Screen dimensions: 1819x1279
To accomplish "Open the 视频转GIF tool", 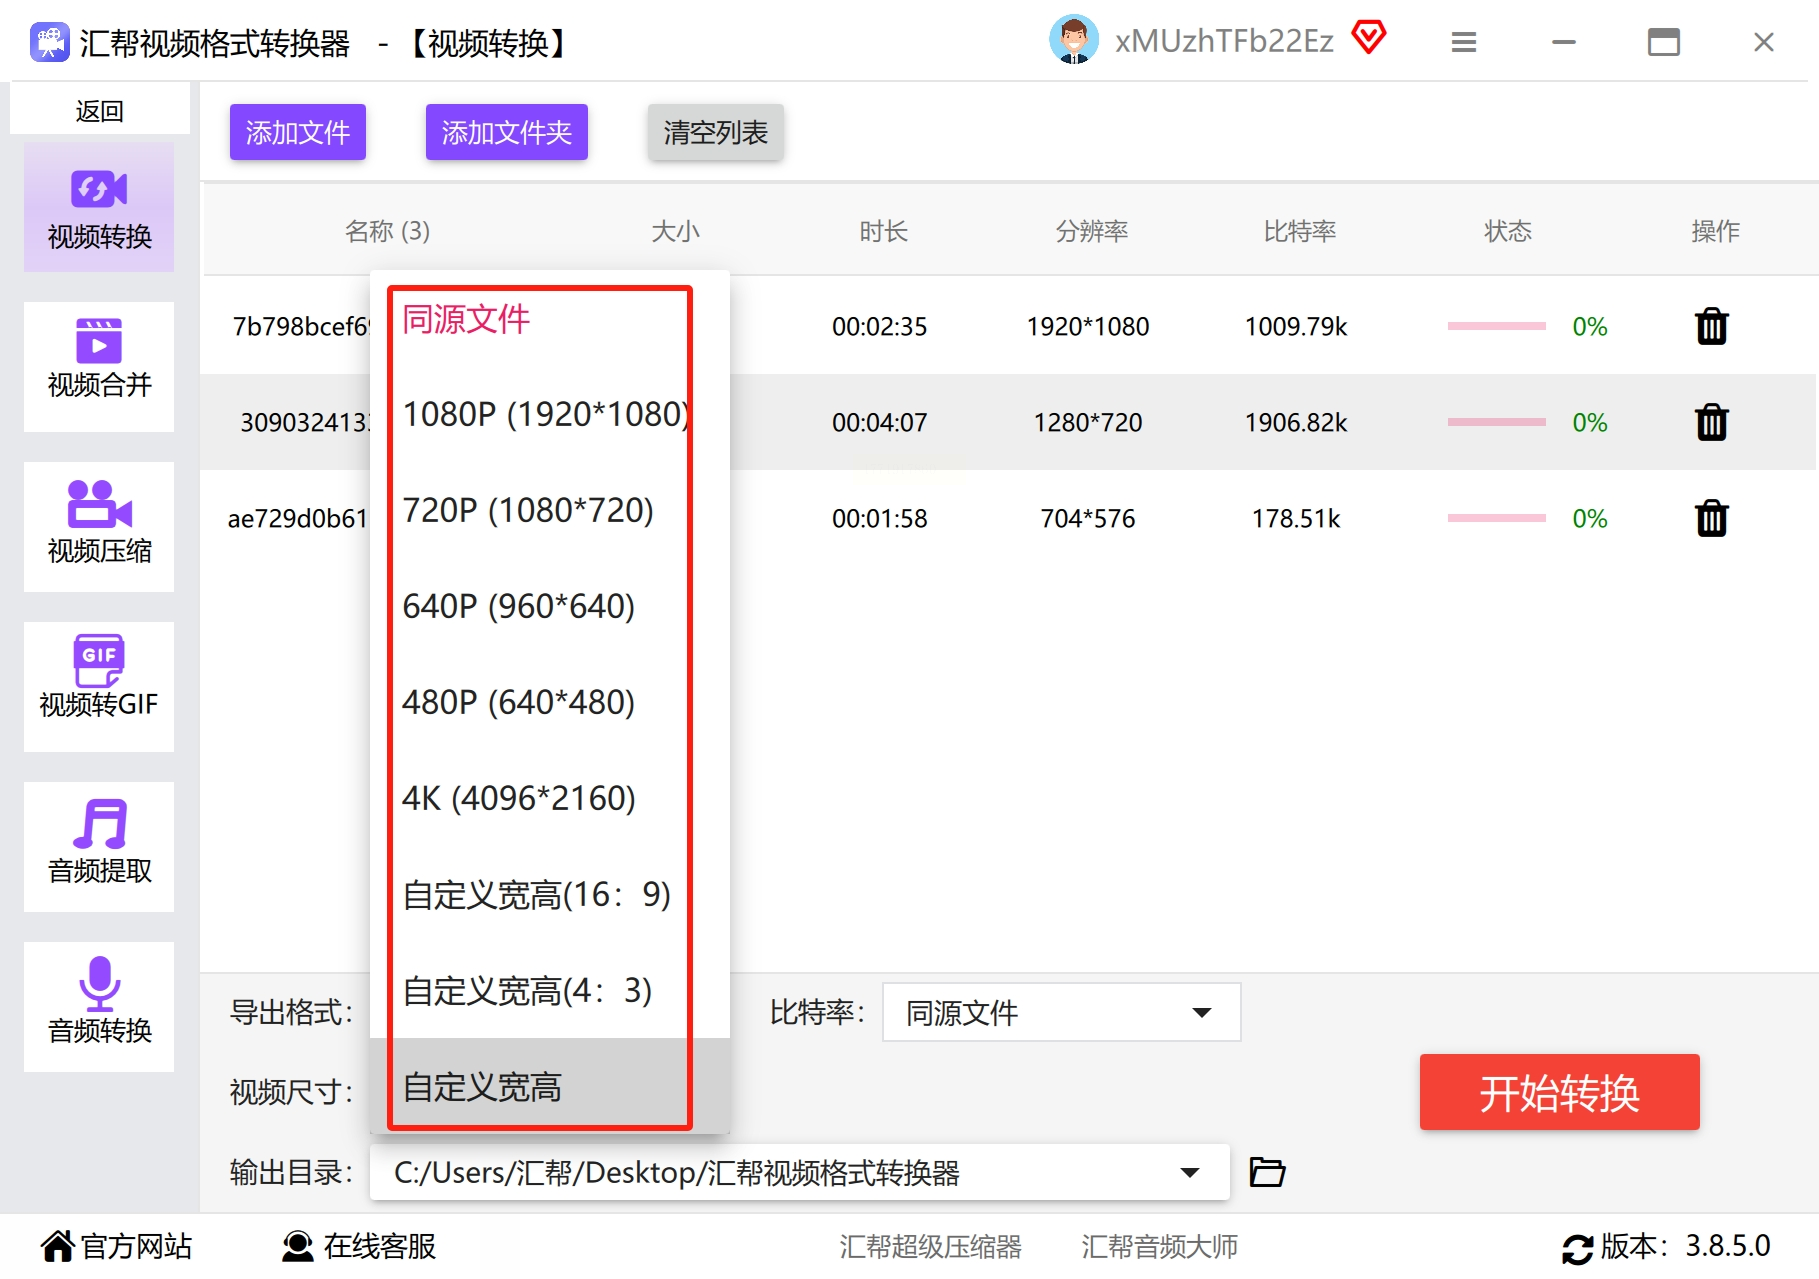I will pos(99,686).
